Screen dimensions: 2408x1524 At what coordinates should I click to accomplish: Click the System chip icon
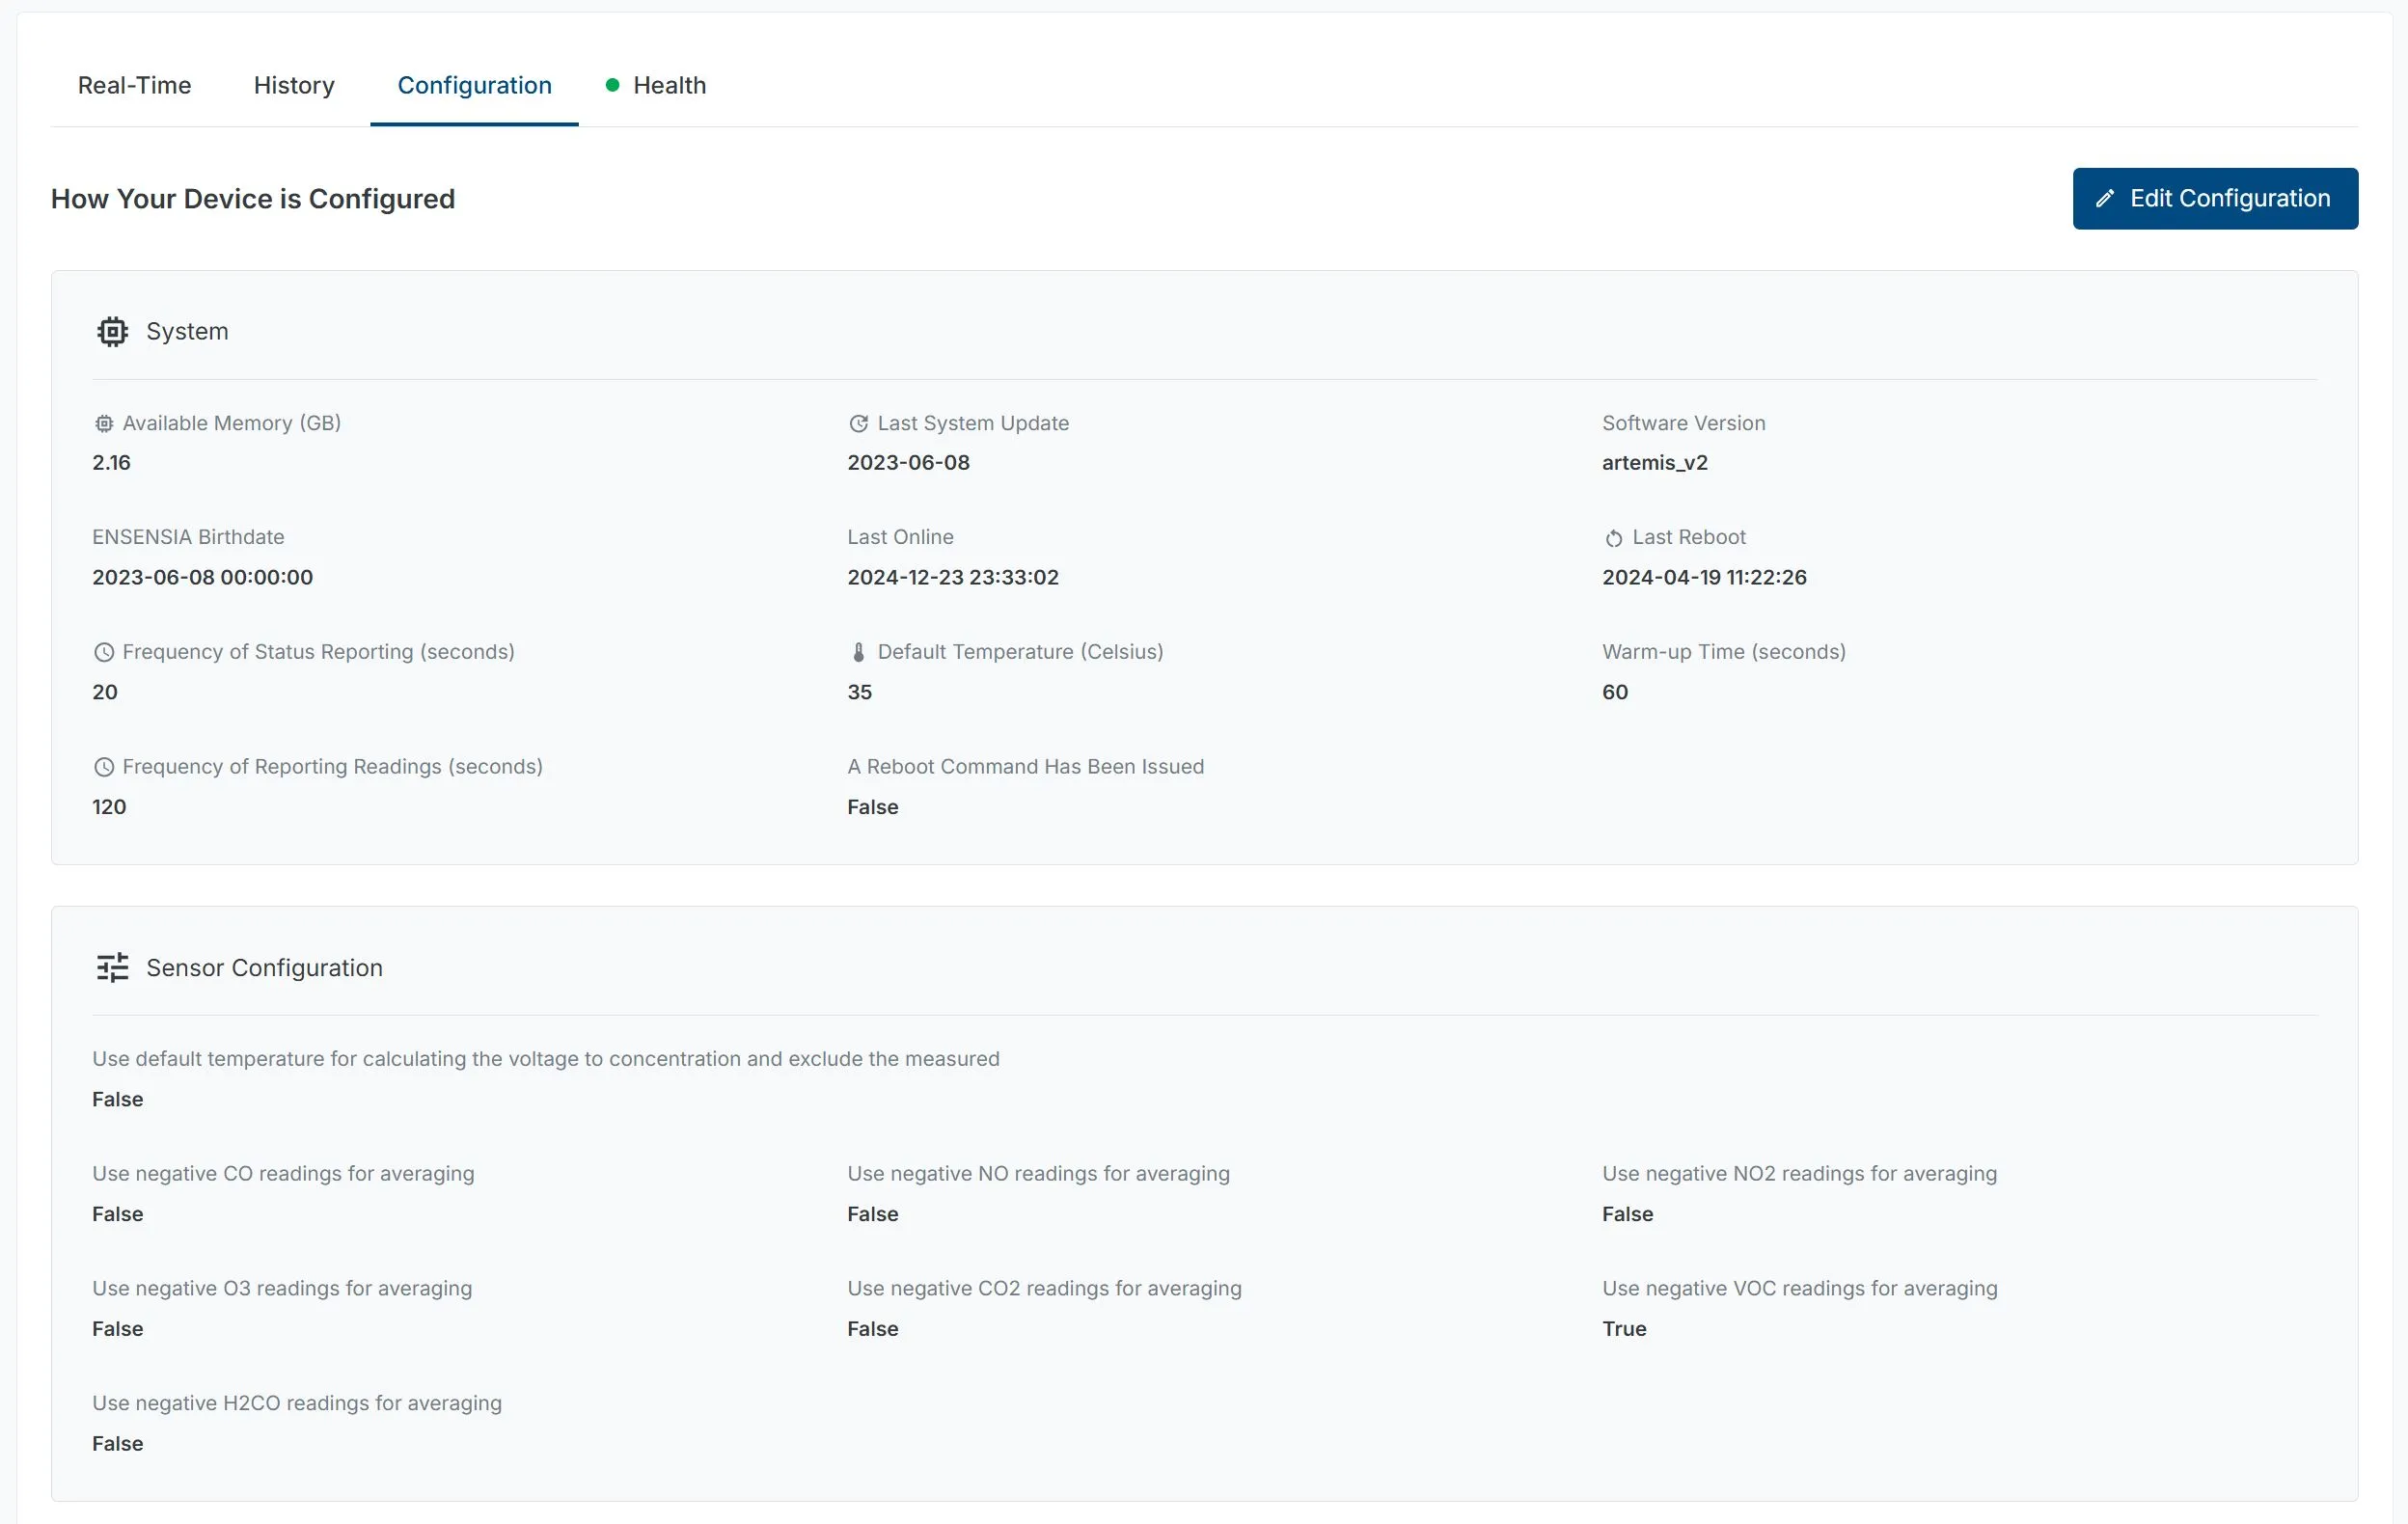(112, 331)
